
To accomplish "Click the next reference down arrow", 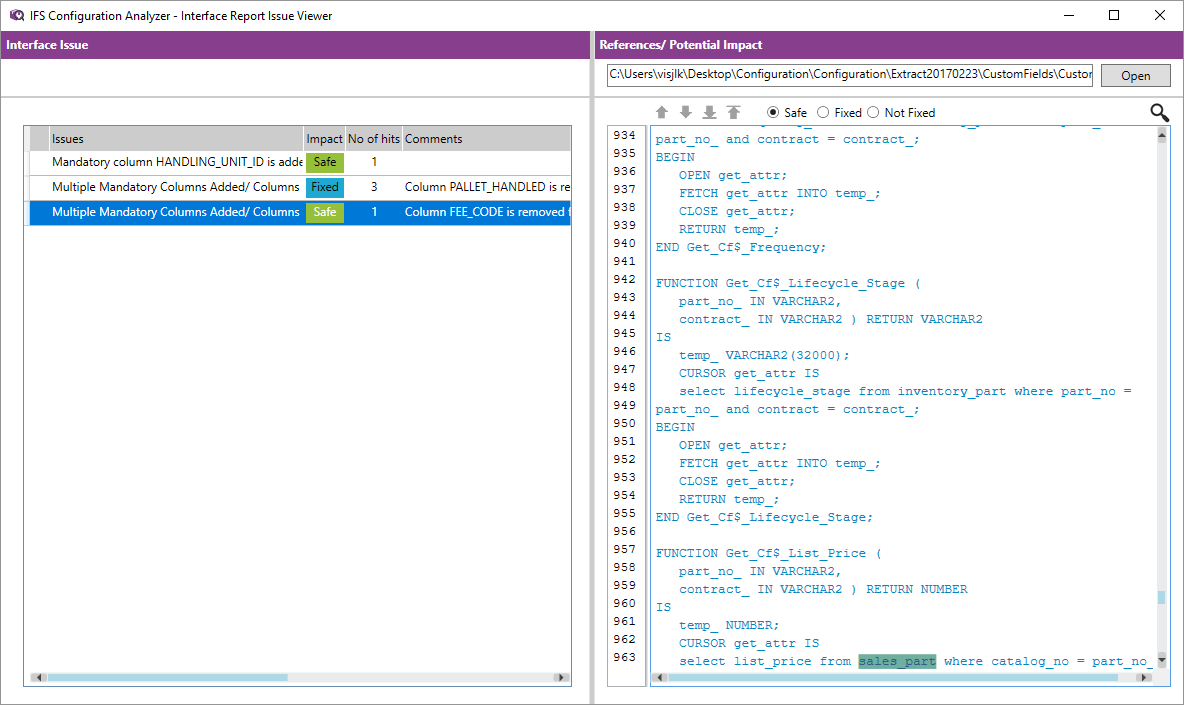I will (x=686, y=113).
